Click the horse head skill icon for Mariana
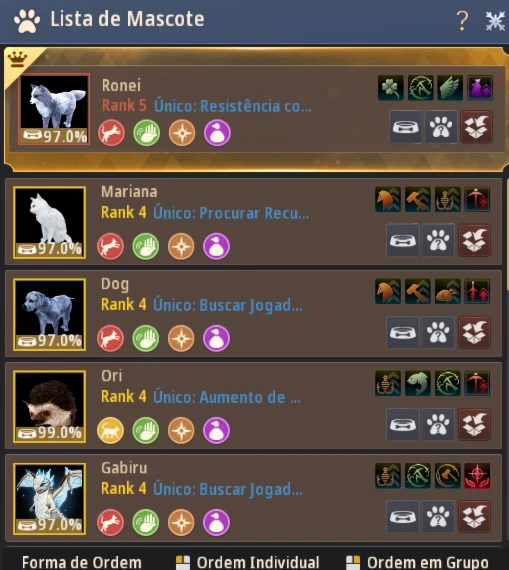The height and width of the screenshot is (570, 509). point(388,199)
